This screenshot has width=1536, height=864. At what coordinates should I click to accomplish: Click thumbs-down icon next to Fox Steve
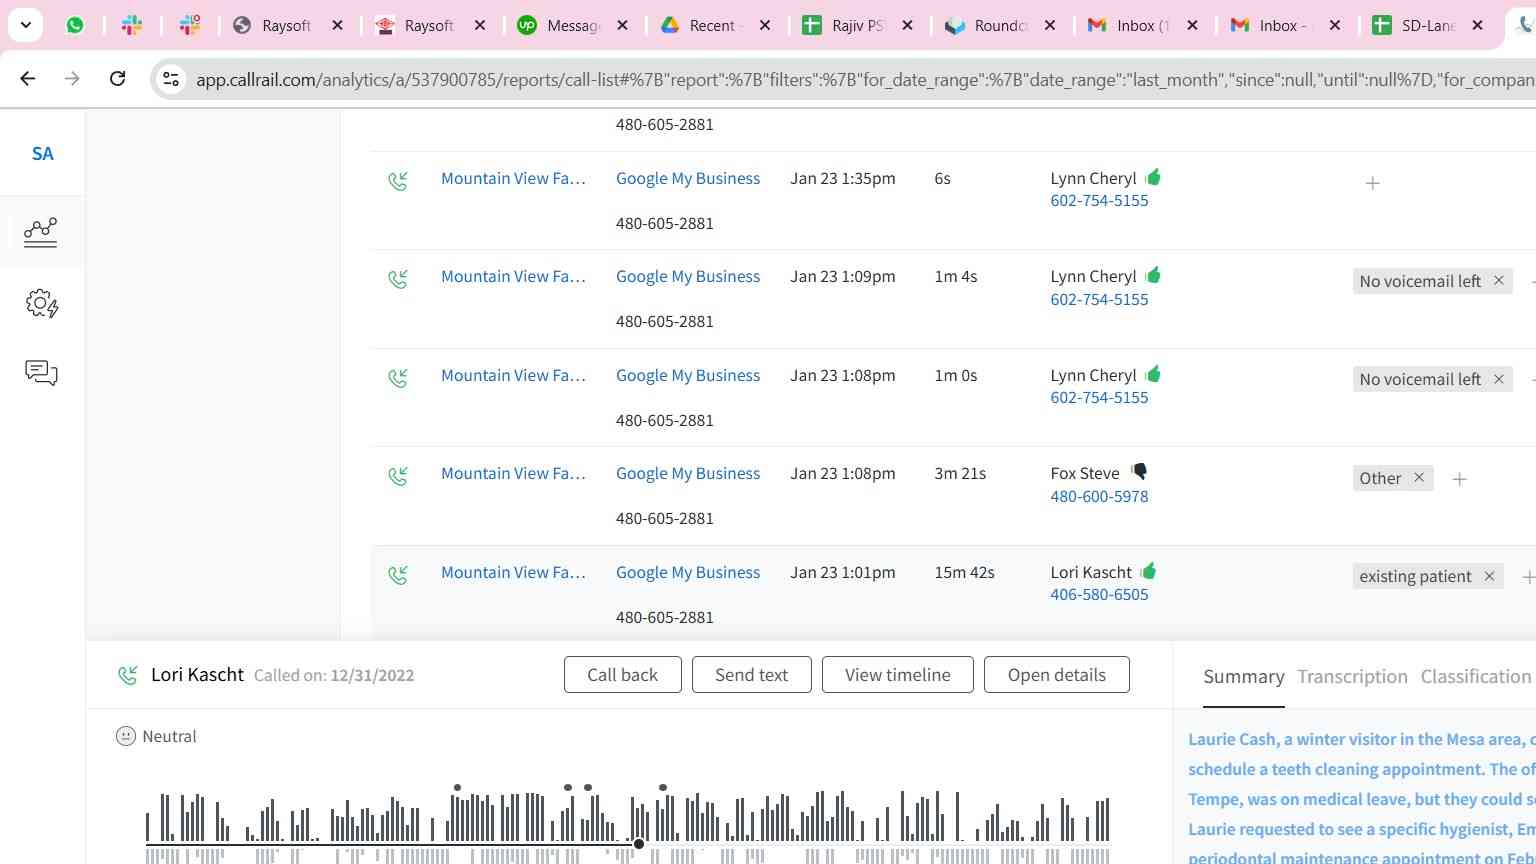(x=1139, y=471)
